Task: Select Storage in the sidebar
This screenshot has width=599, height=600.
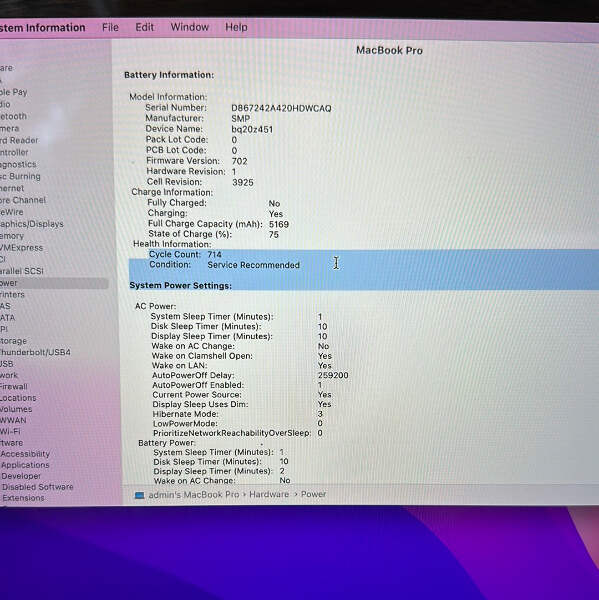Action: click(13, 341)
